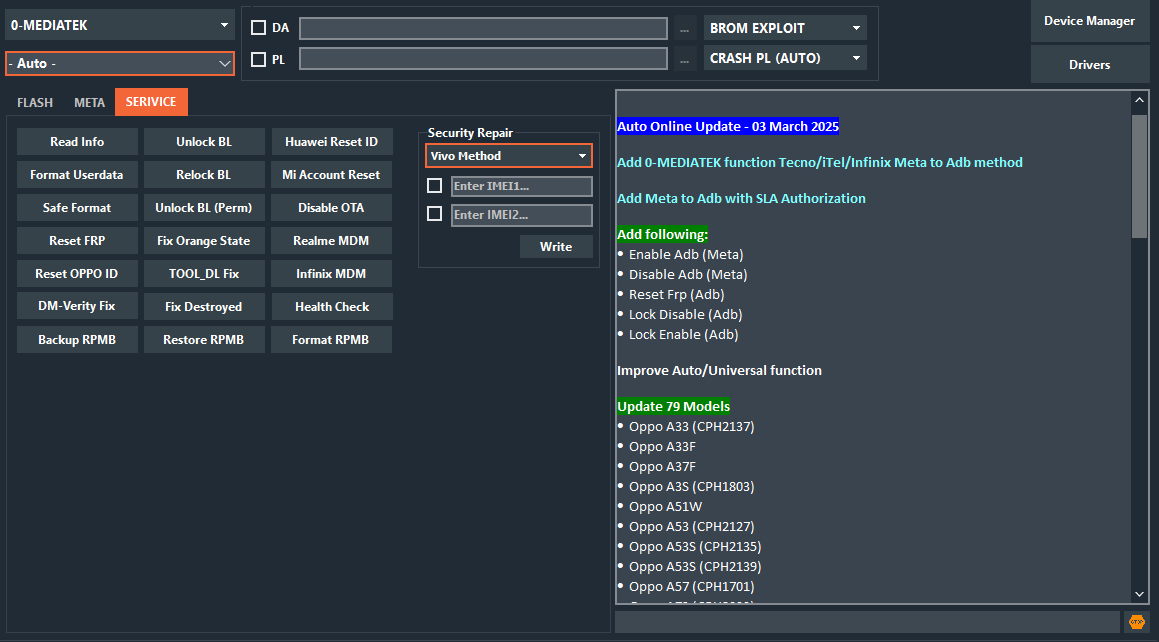The image size is (1159, 642).
Task: Click the bottom status input bar
Action: point(867,622)
